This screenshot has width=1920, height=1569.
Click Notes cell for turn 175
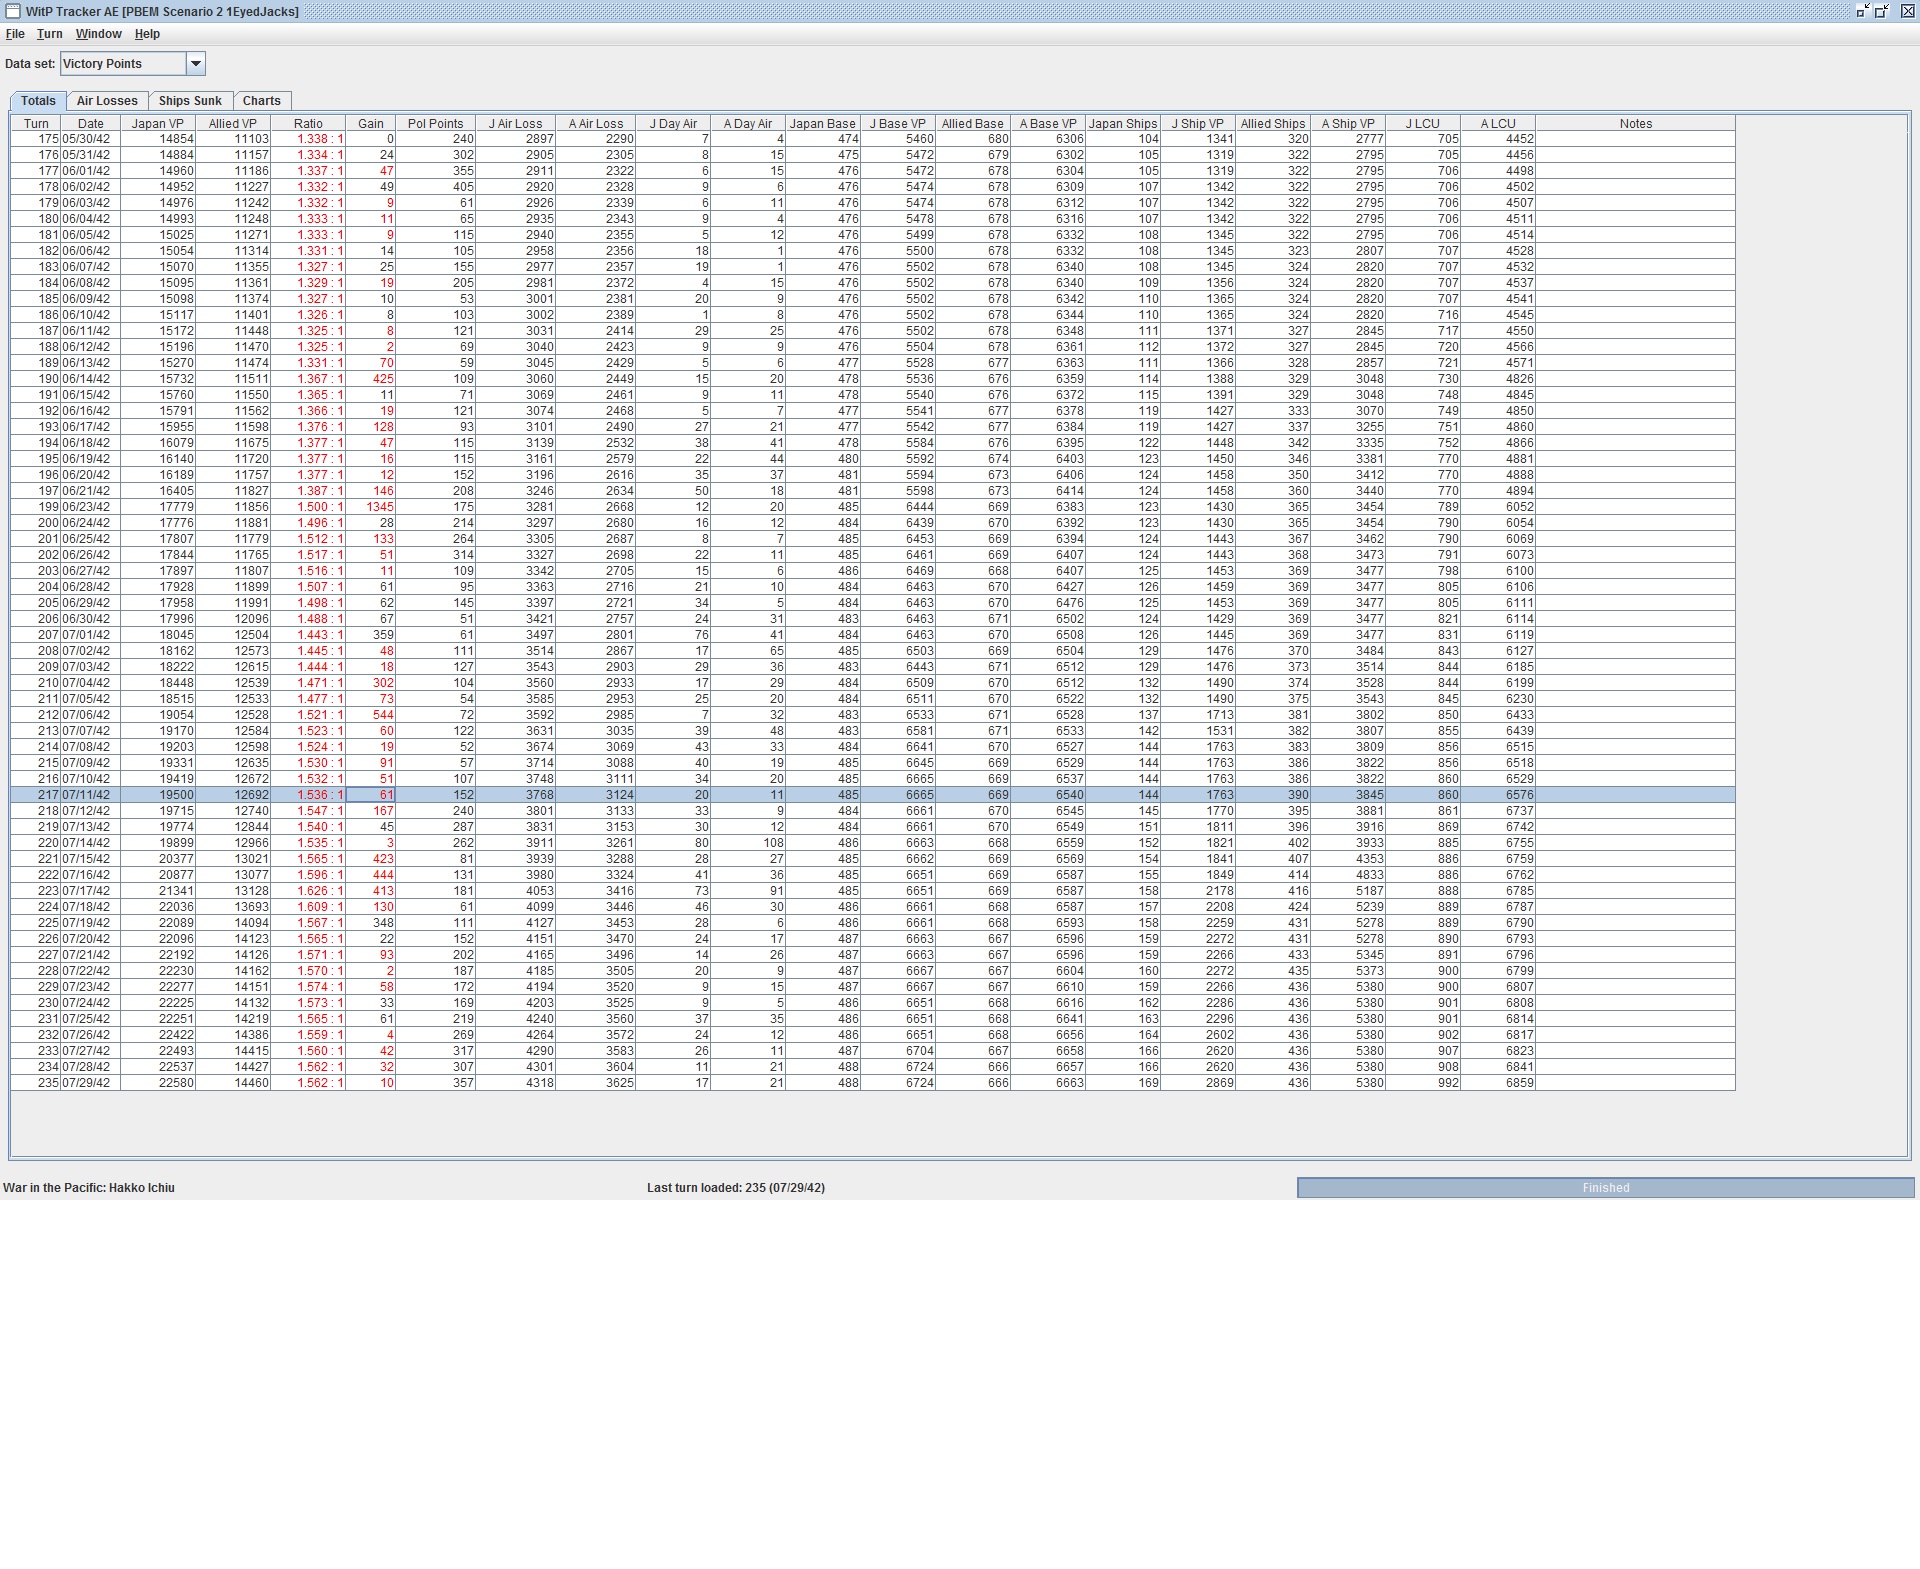(1635, 140)
